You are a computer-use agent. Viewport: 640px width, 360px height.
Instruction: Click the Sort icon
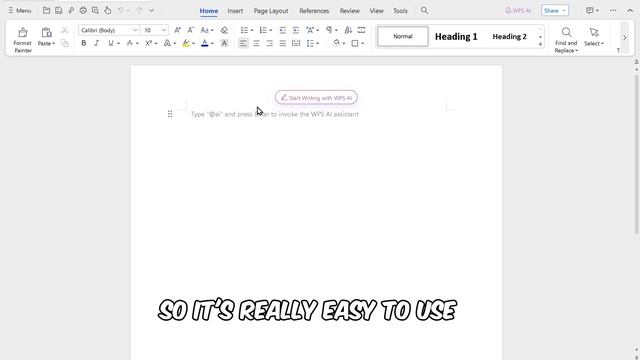(x=348, y=30)
